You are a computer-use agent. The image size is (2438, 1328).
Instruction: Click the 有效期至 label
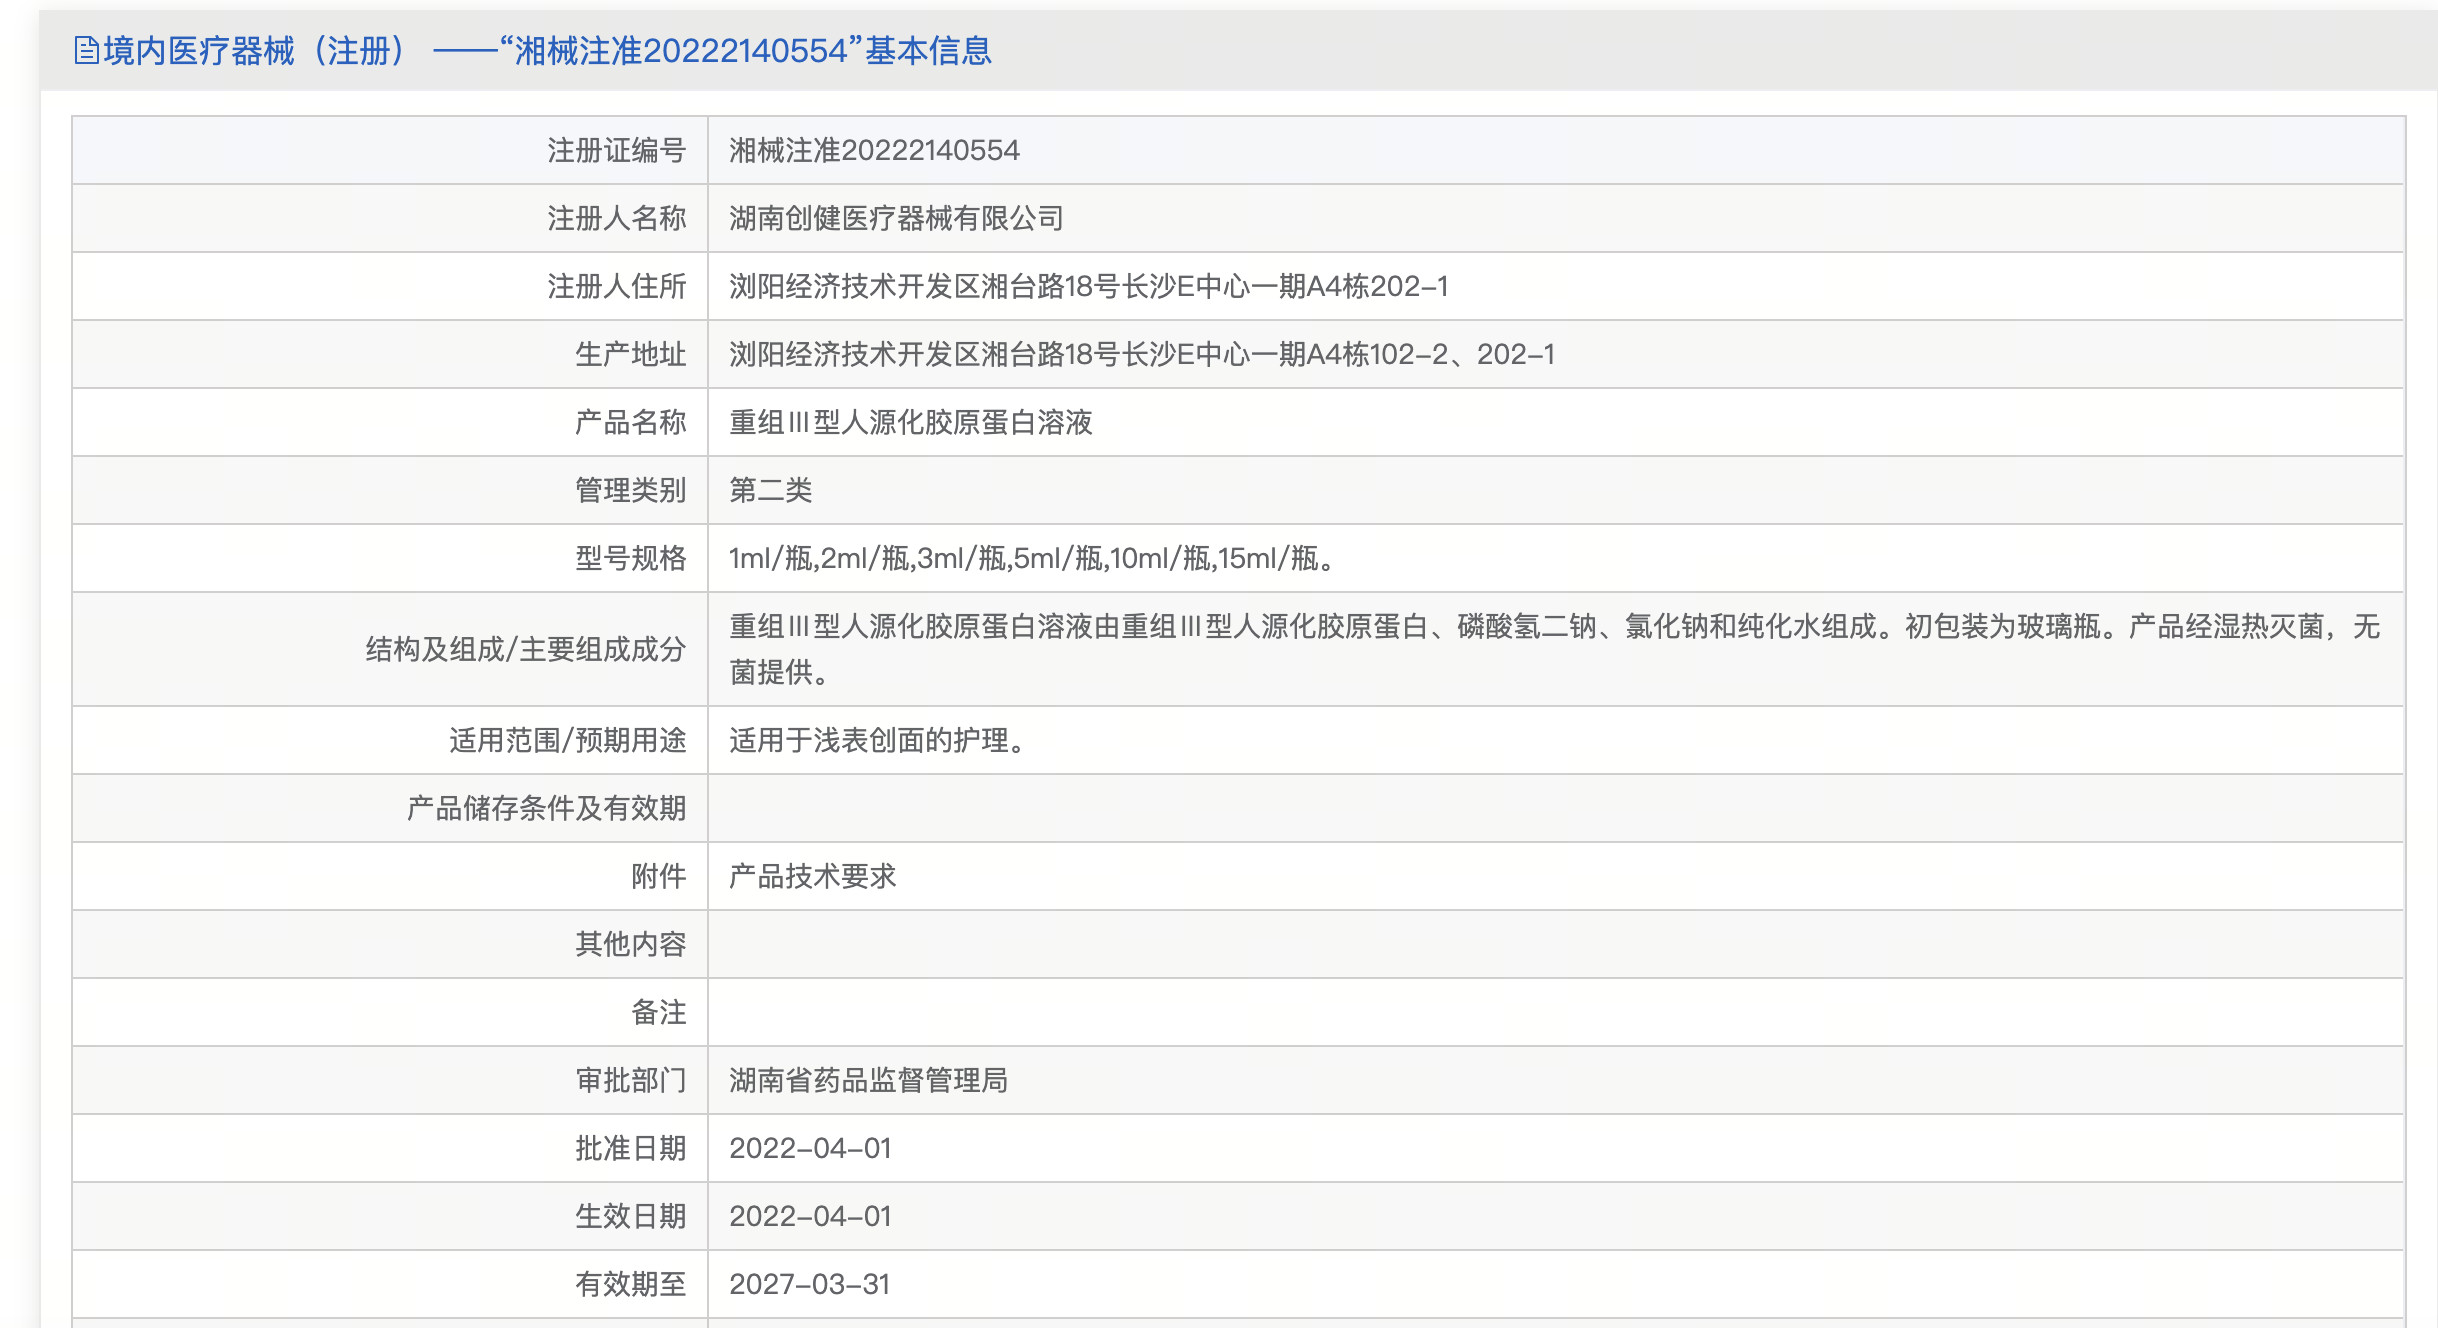click(x=630, y=1284)
